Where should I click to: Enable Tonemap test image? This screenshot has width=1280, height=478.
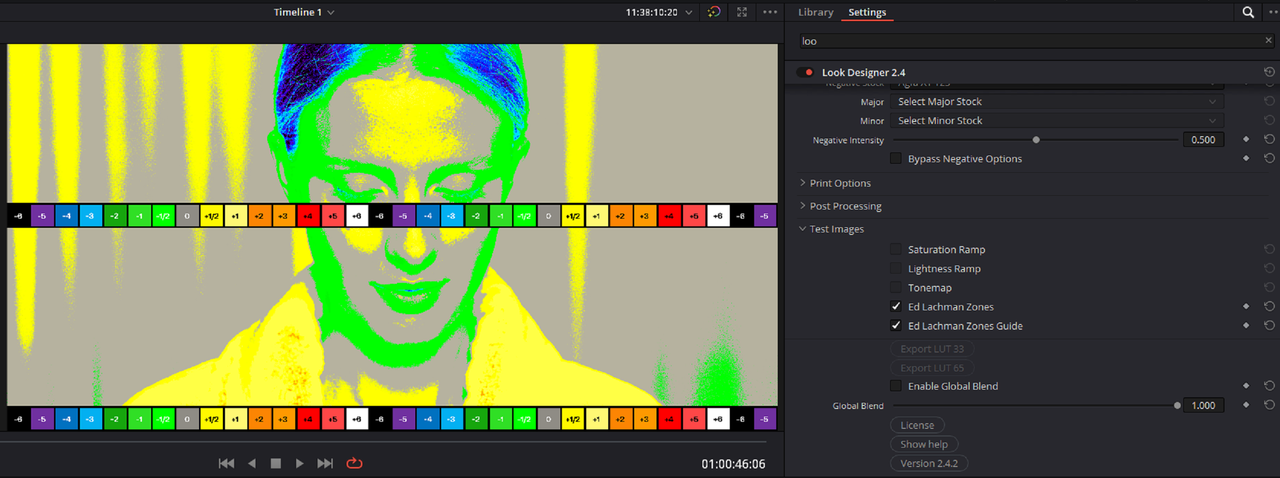coord(896,287)
